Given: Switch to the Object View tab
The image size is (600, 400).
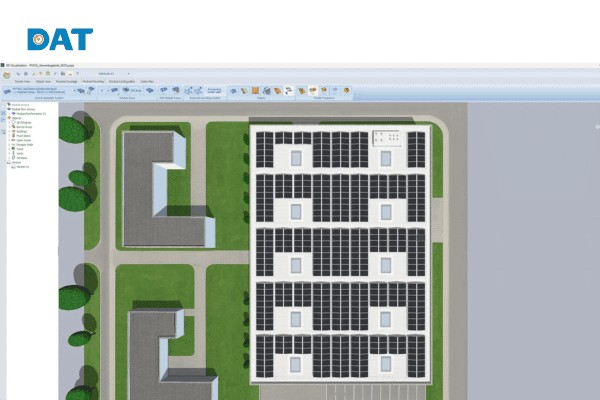Looking at the screenshot, I should coord(43,81).
